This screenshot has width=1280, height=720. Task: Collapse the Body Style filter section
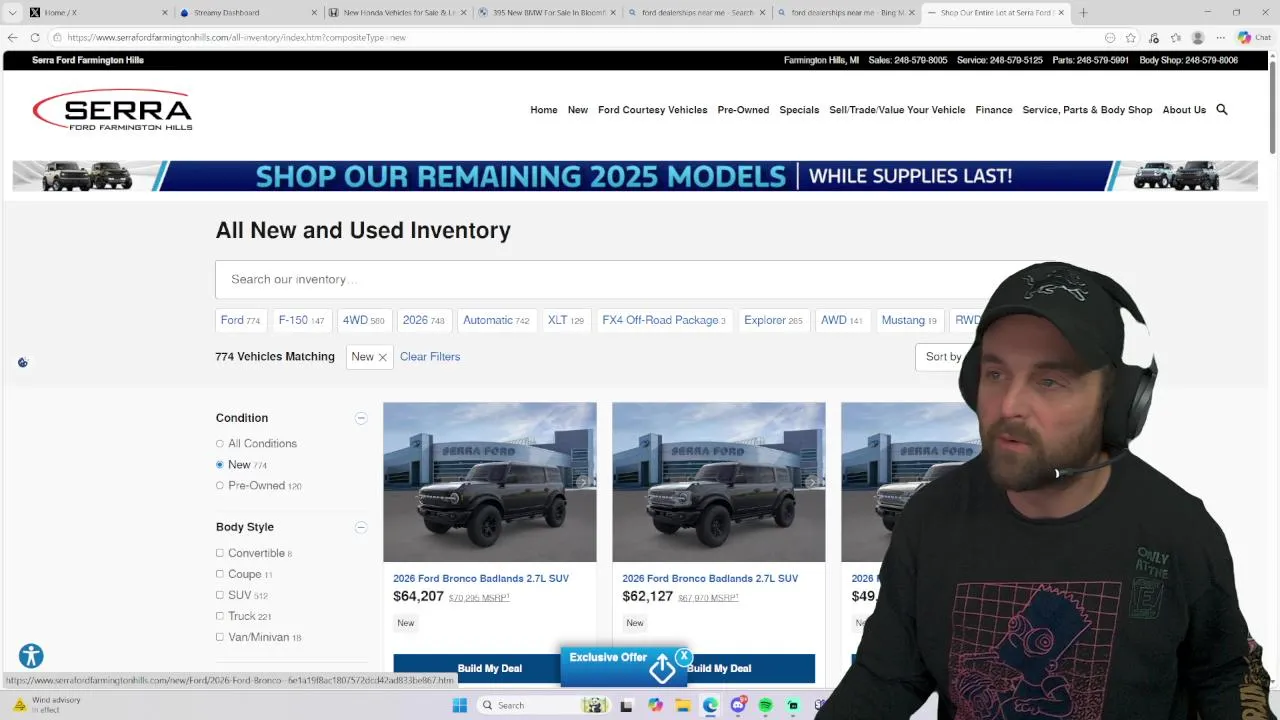tap(361, 527)
